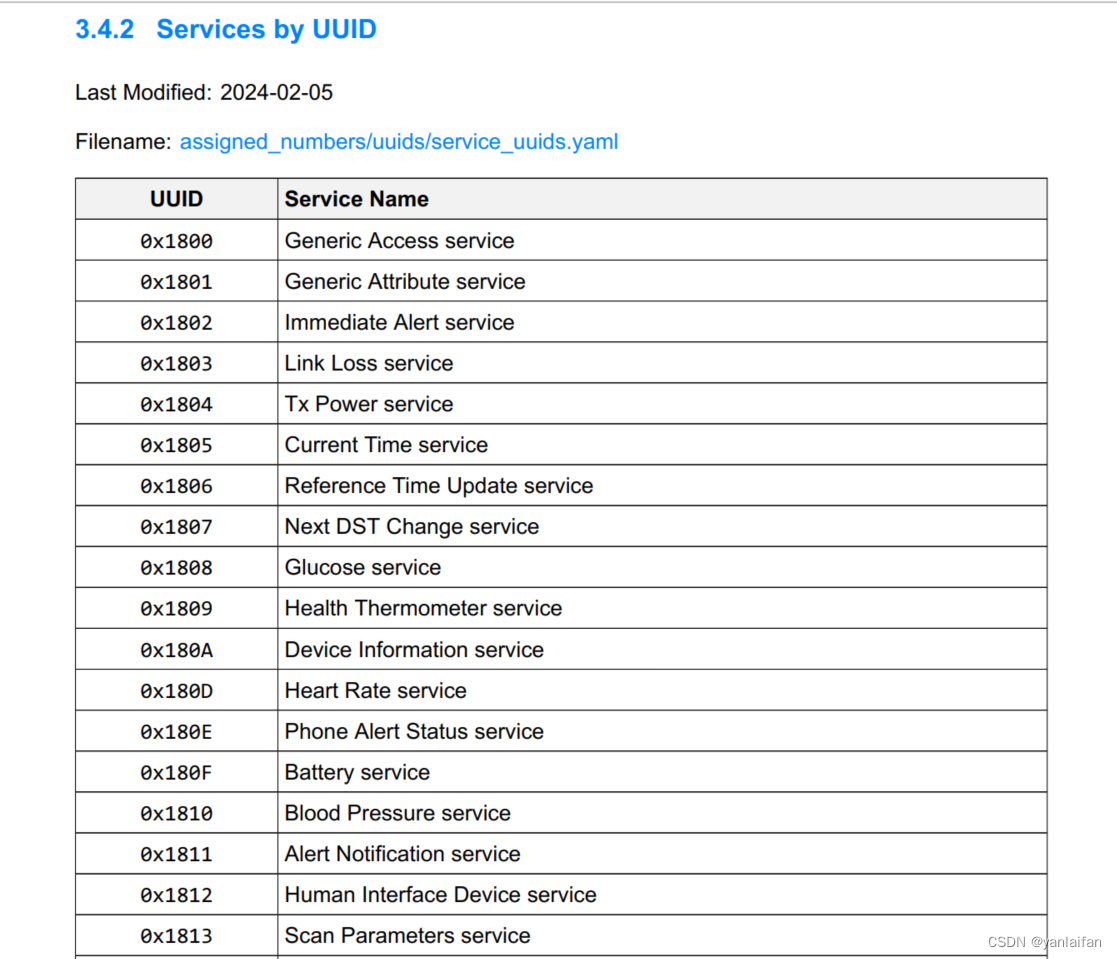Select the Tx Power service entry
Image resolution: width=1117 pixels, height=959 pixels.
tap(368, 404)
